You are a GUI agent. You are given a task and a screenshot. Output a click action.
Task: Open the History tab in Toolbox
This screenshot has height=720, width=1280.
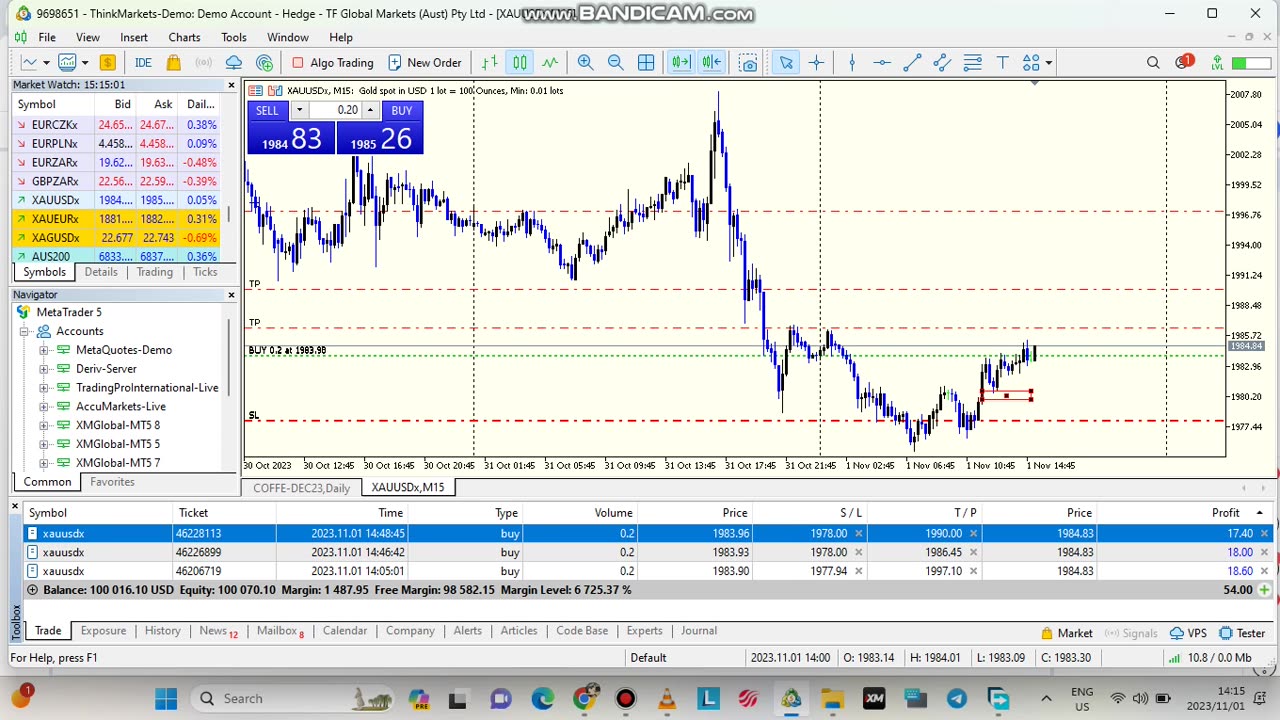(162, 631)
